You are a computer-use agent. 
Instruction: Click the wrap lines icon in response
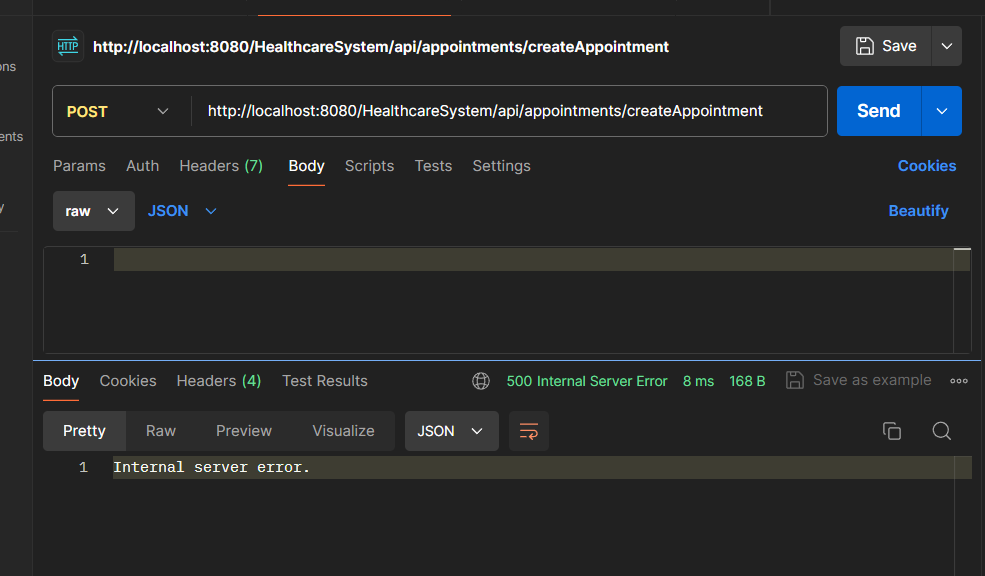click(x=529, y=431)
